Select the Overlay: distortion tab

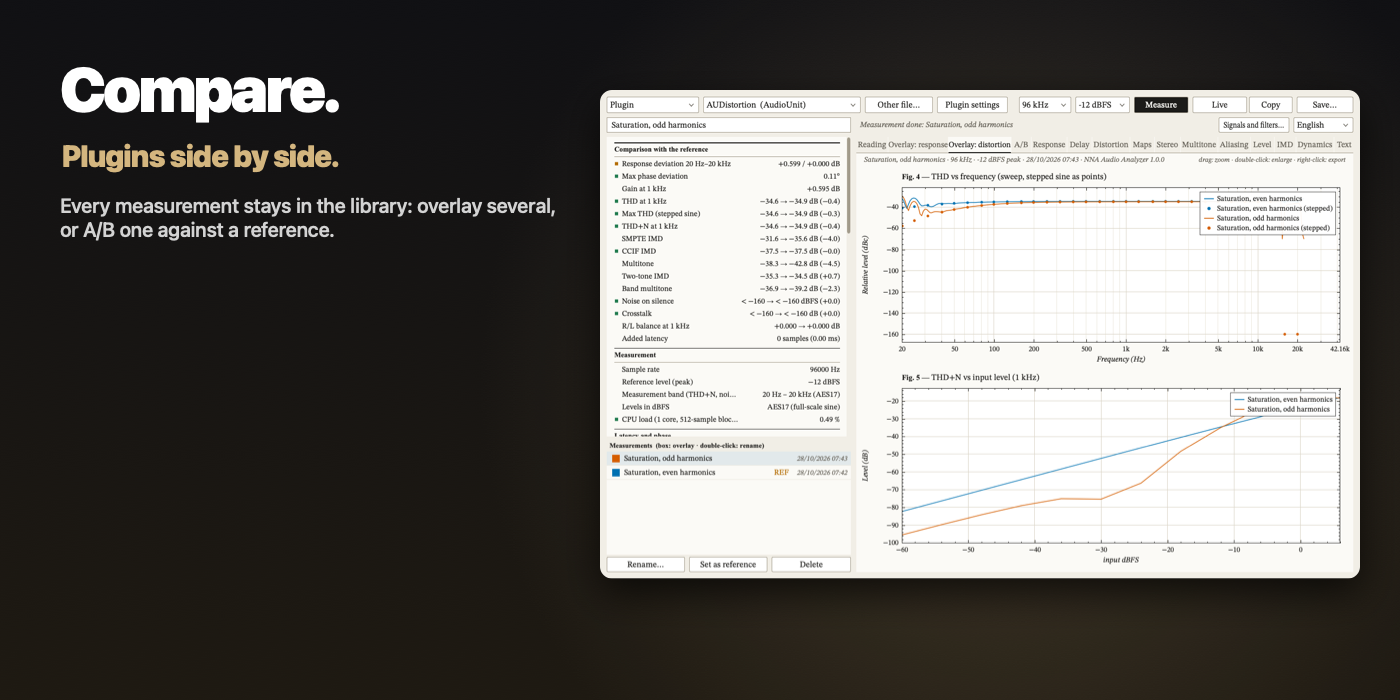[x=979, y=145]
